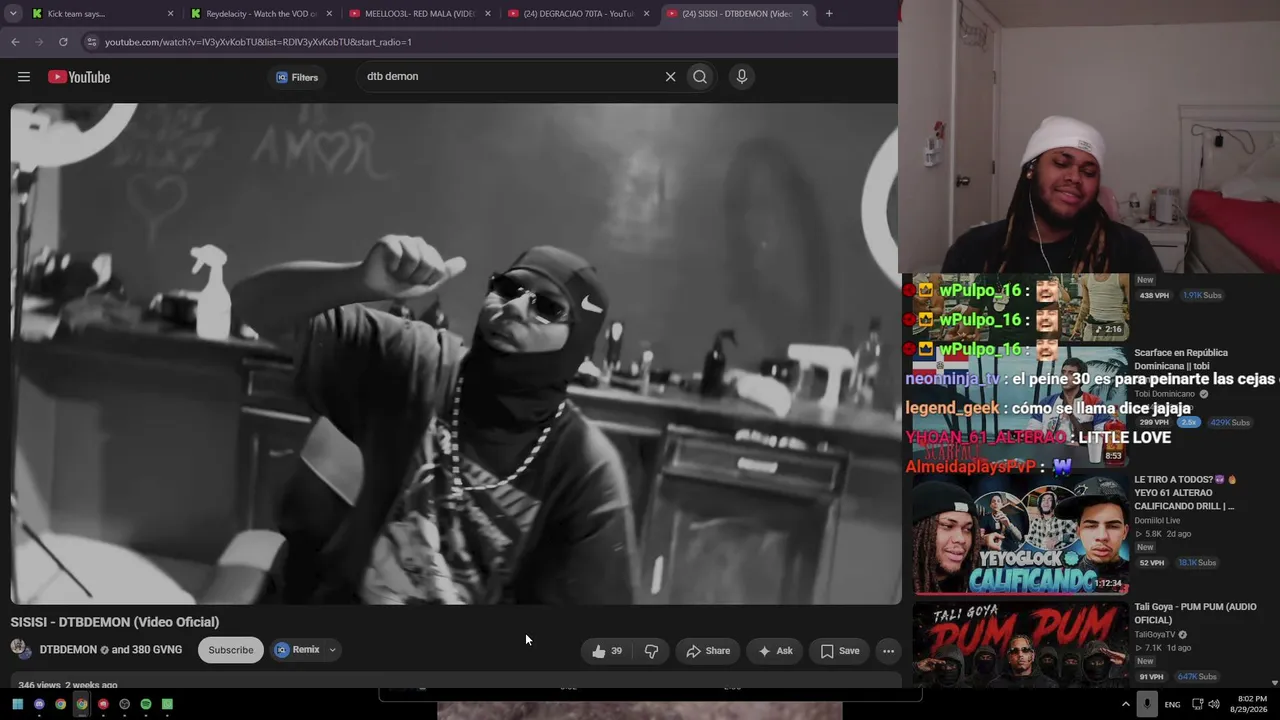Open the Windows Start button
Viewport: 1280px width, 720px height.
point(18,704)
